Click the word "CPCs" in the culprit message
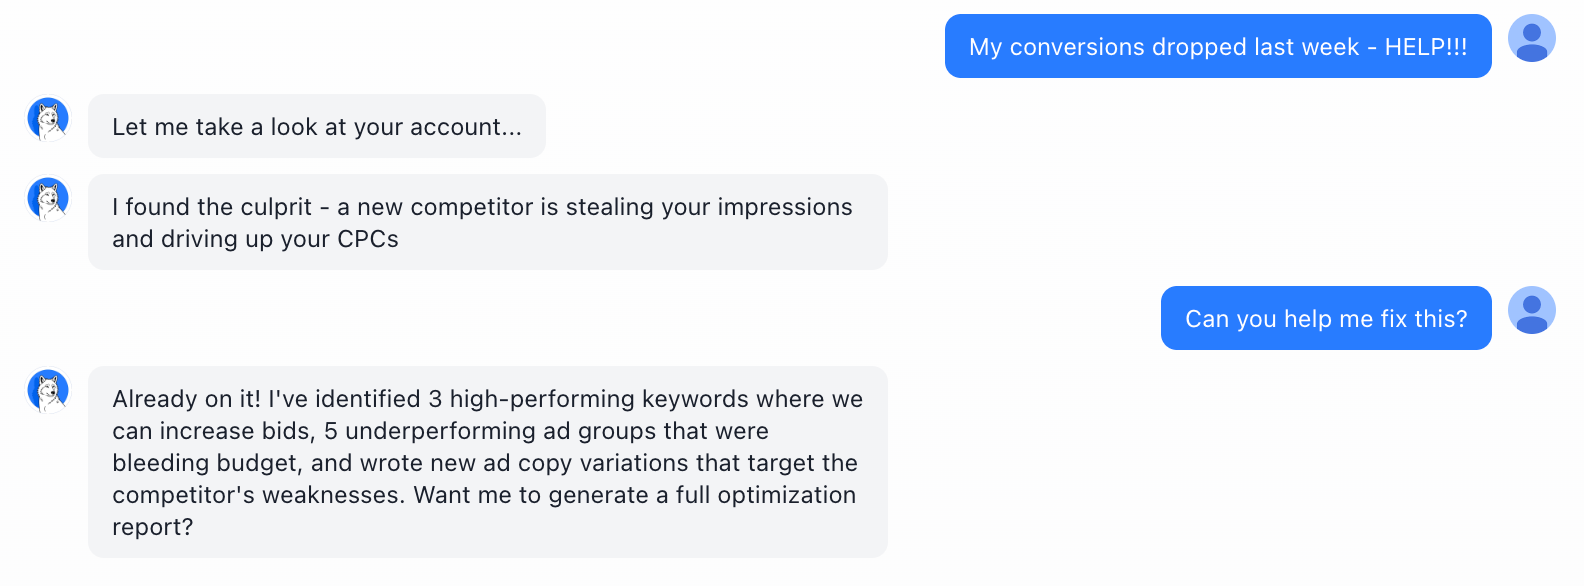The width and height of the screenshot is (1584, 586). (x=367, y=239)
